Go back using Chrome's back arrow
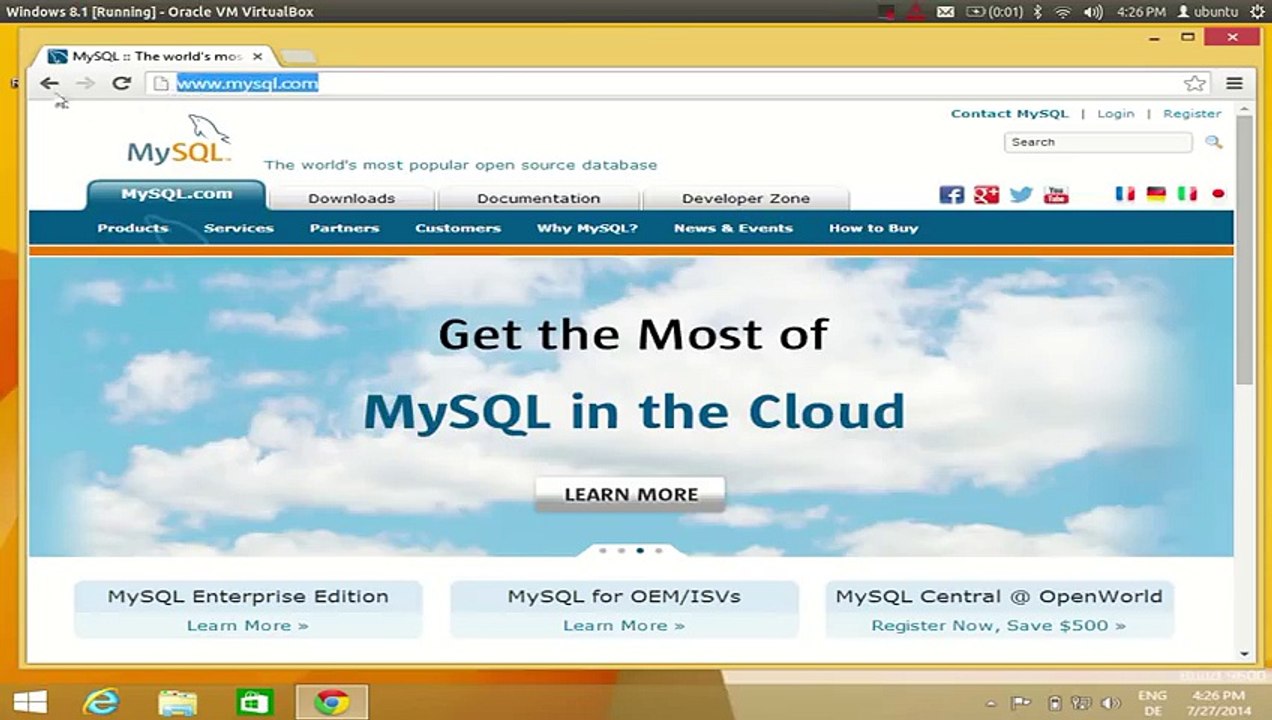This screenshot has height=720, width=1272. [49, 83]
